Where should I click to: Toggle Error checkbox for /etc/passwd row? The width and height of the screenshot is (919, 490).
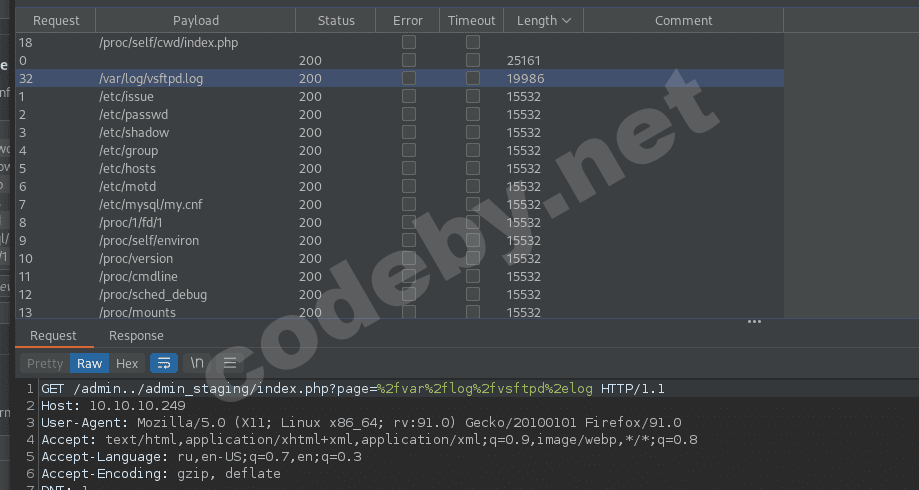click(x=409, y=114)
